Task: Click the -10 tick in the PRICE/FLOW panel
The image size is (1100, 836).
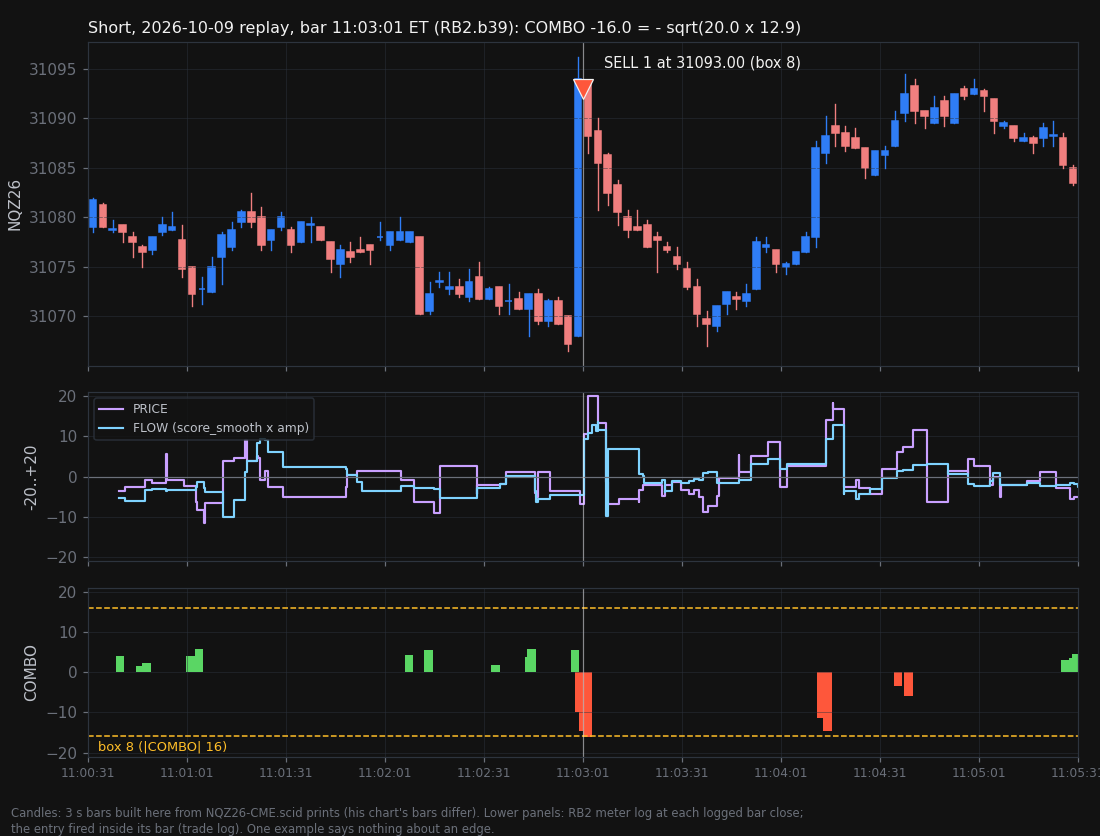Action: 62,518
